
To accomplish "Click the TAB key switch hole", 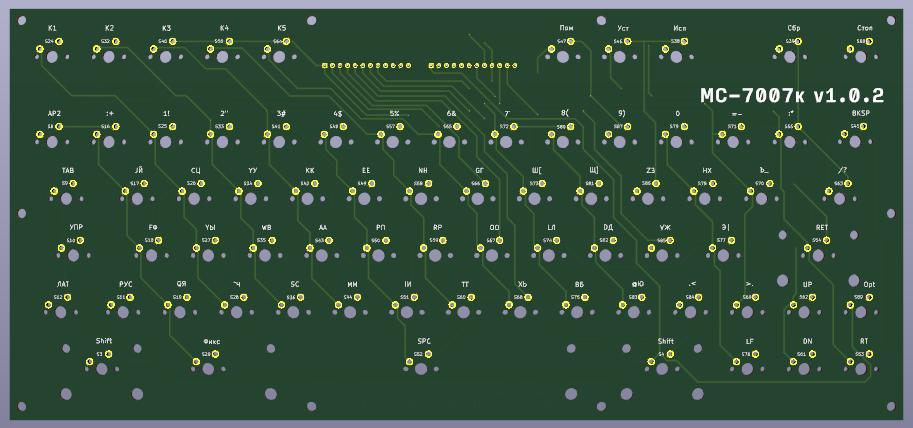I will (x=68, y=200).
